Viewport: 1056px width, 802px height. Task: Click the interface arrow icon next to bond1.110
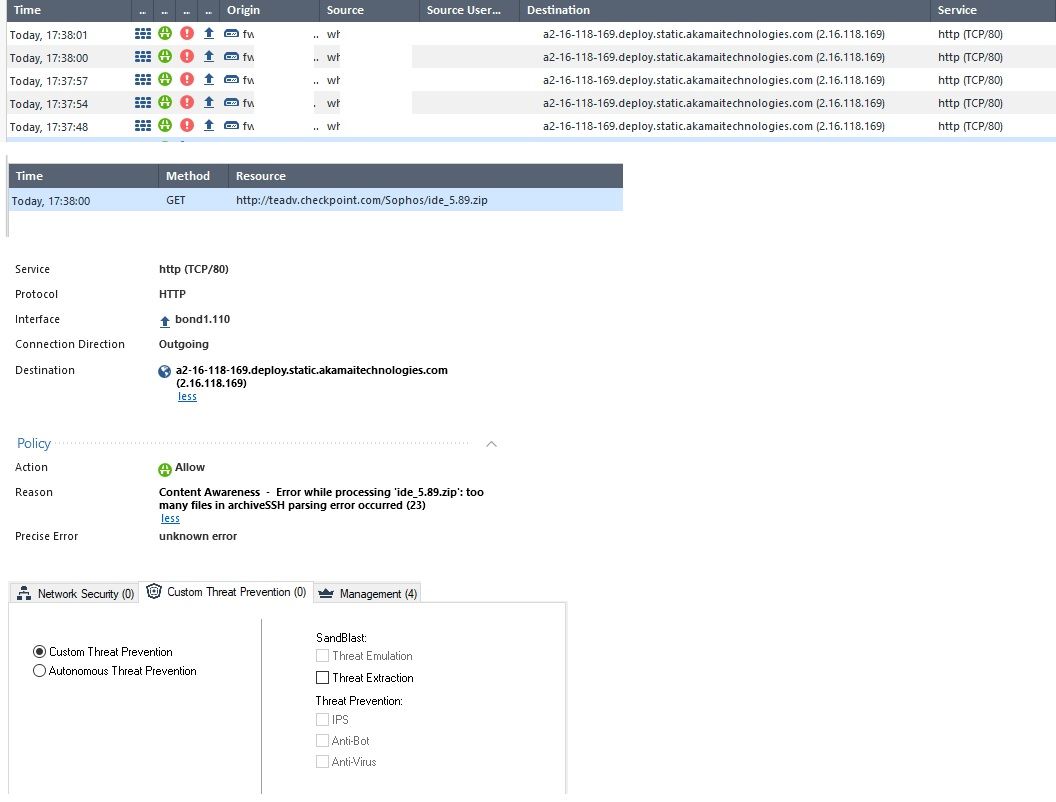click(164, 319)
